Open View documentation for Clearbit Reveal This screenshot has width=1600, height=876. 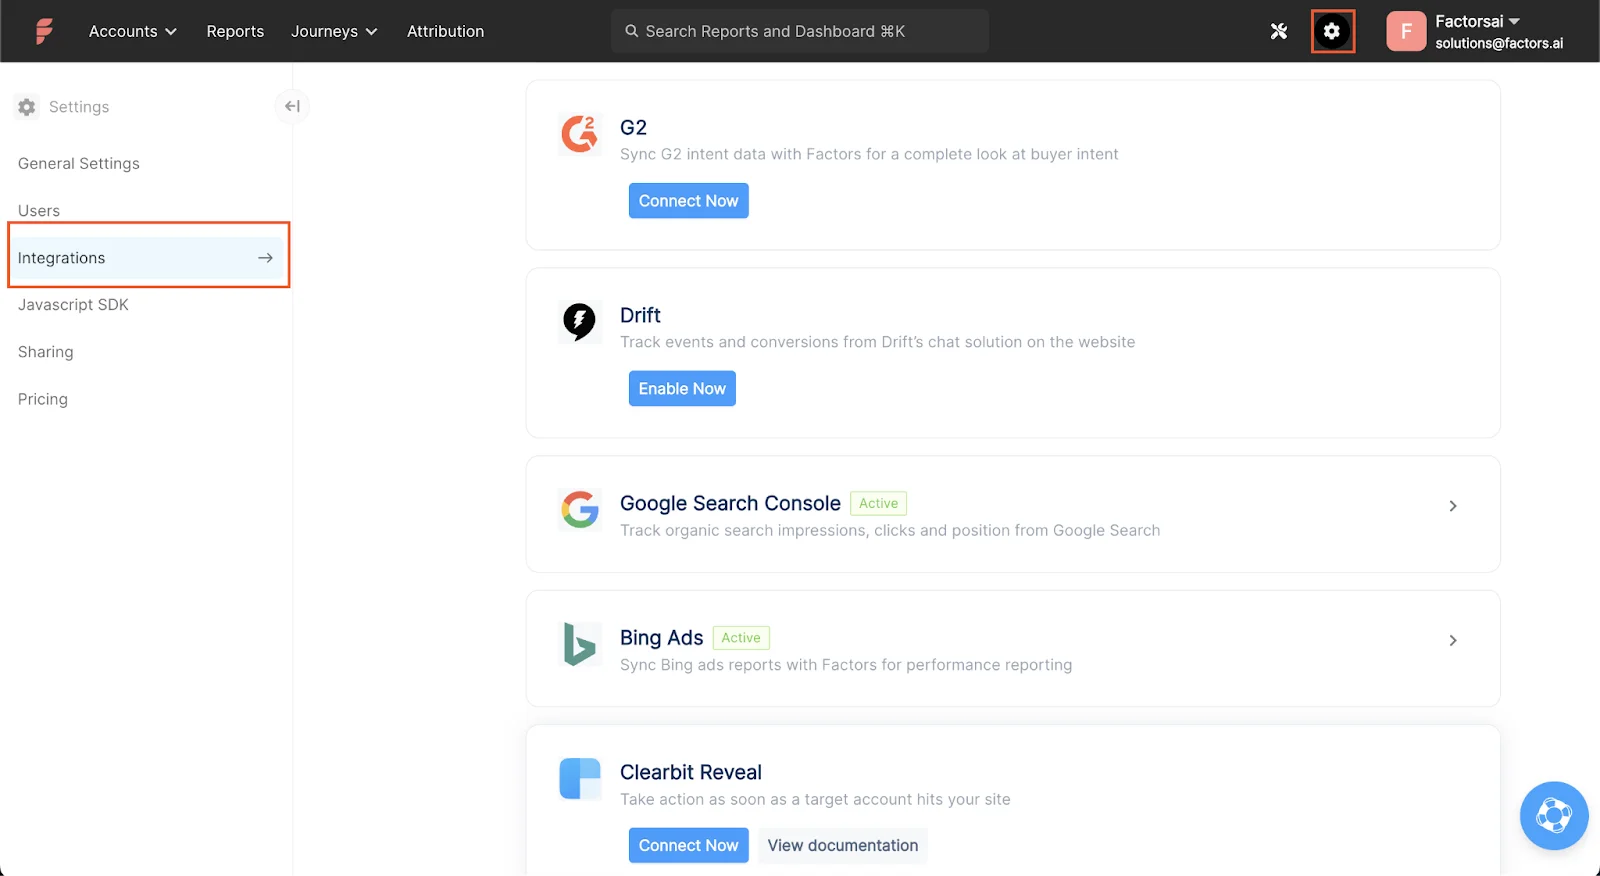(x=843, y=846)
